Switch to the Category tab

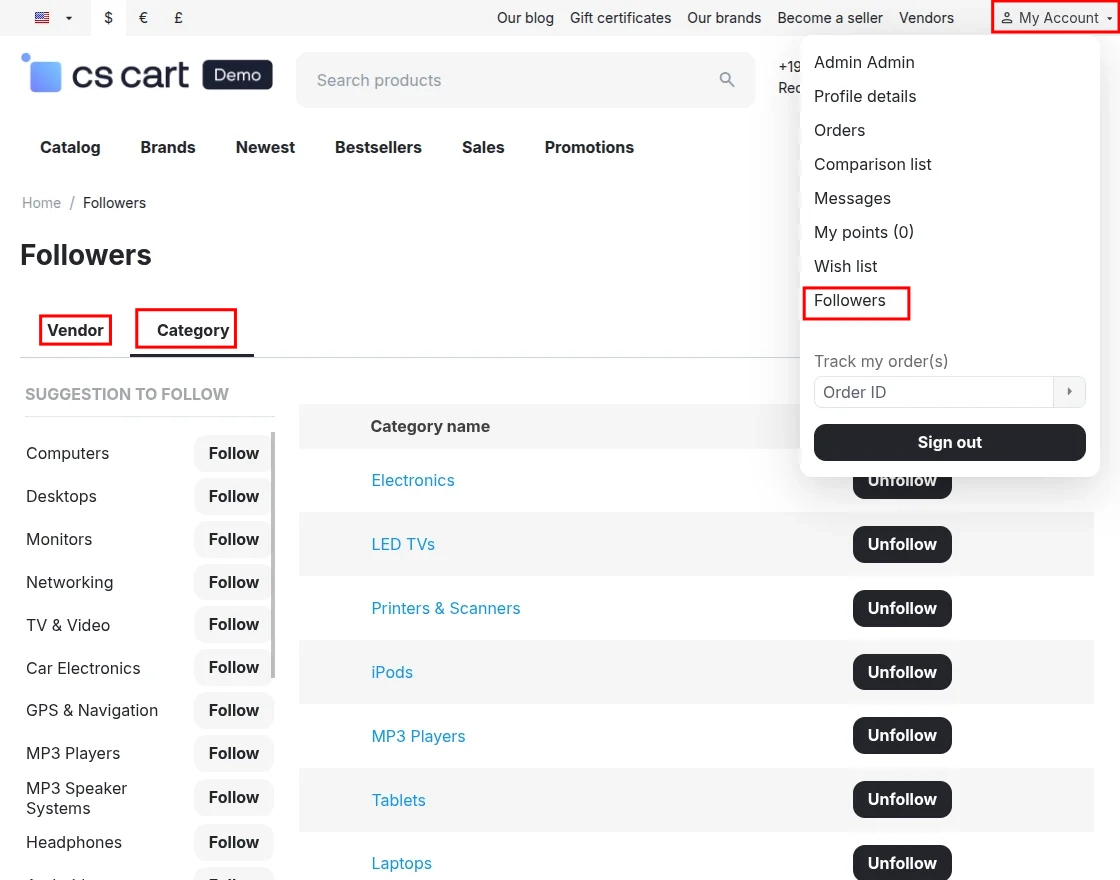tap(193, 330)
